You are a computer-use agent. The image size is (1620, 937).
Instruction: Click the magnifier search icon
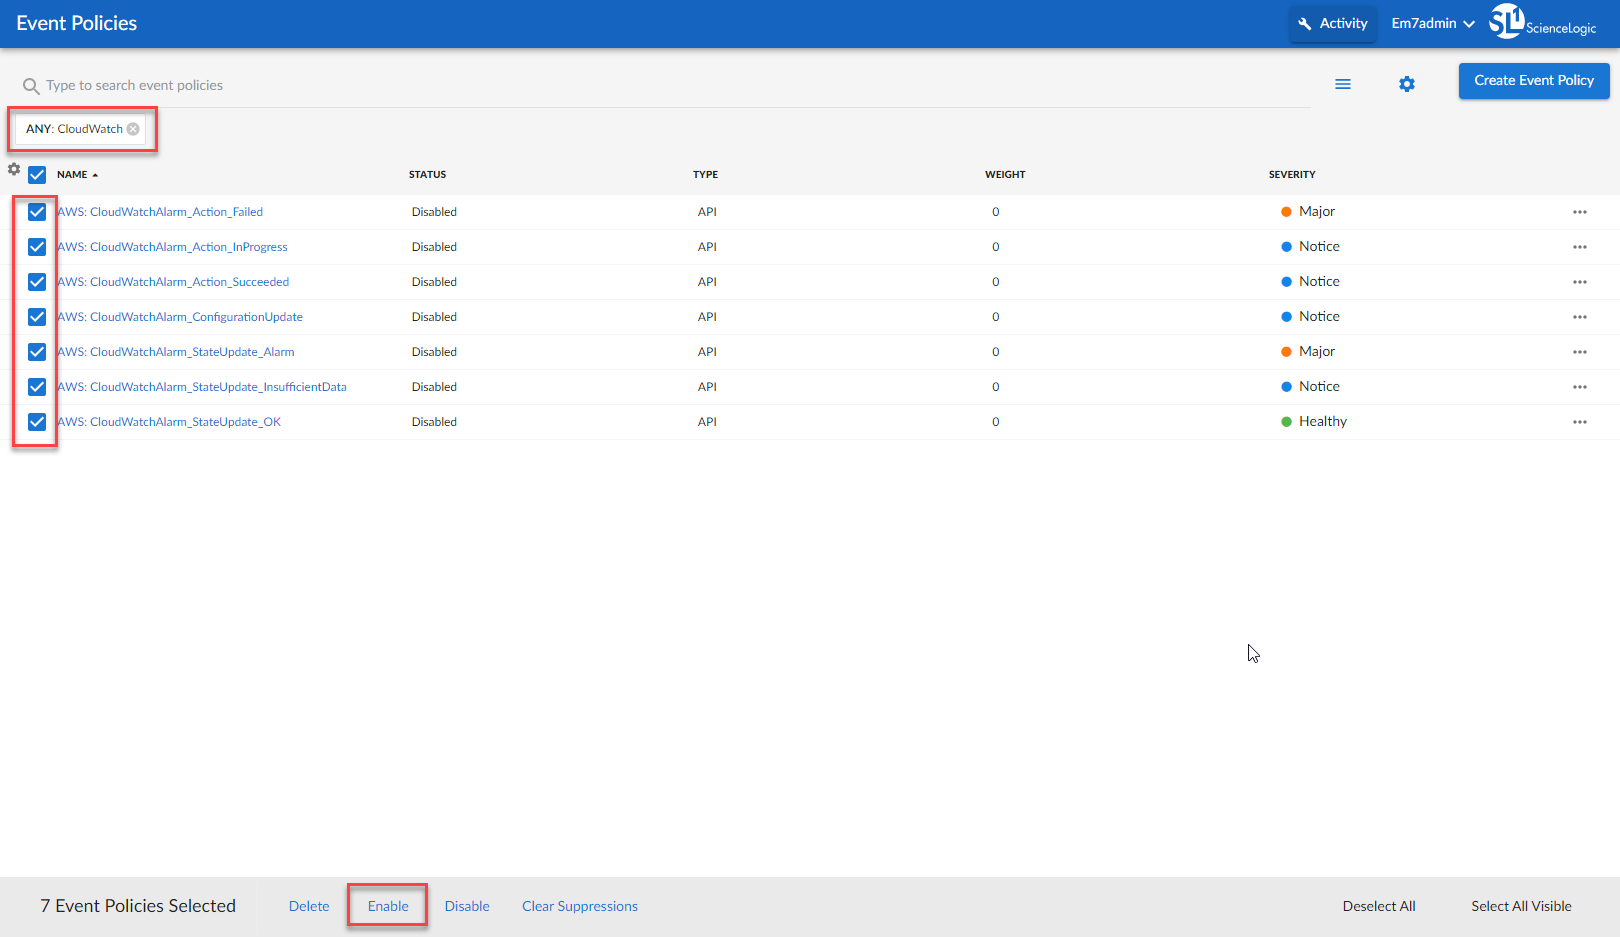pos(31,86)
